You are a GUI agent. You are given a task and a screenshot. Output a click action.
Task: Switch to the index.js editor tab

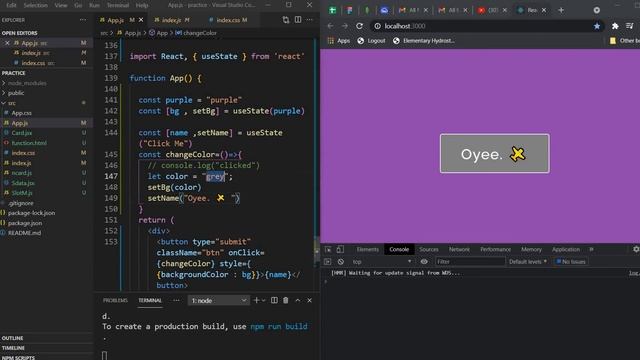click(171, 20)
